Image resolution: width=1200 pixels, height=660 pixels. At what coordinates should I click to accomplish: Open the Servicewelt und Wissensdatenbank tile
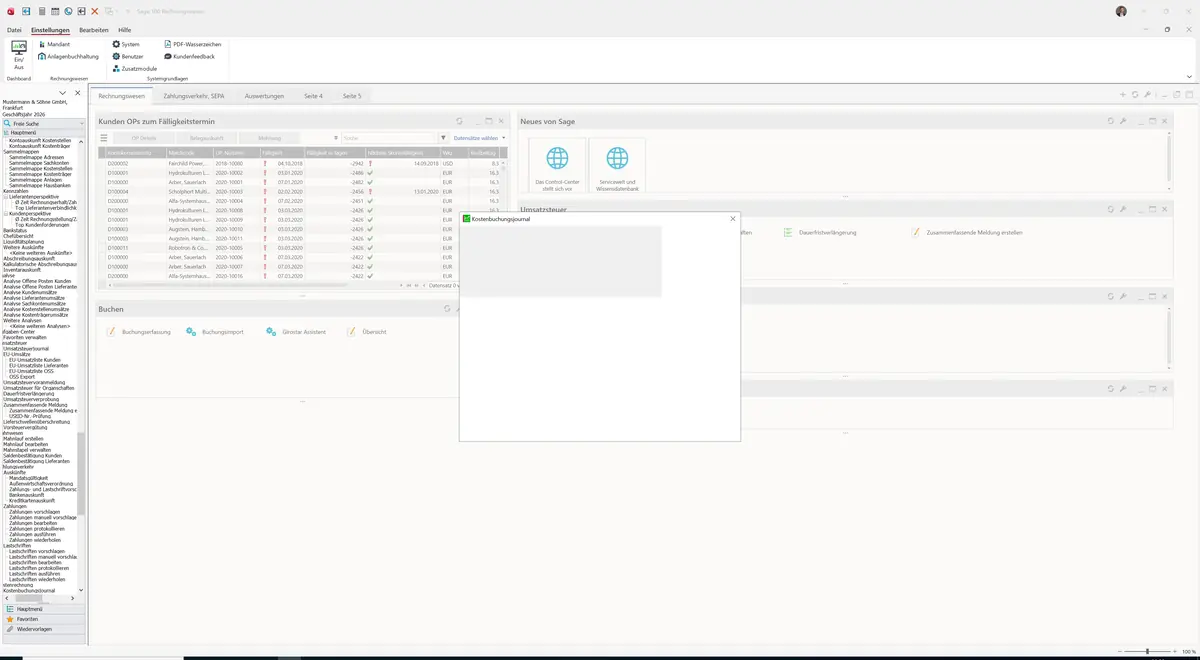(x=617, y=166)
